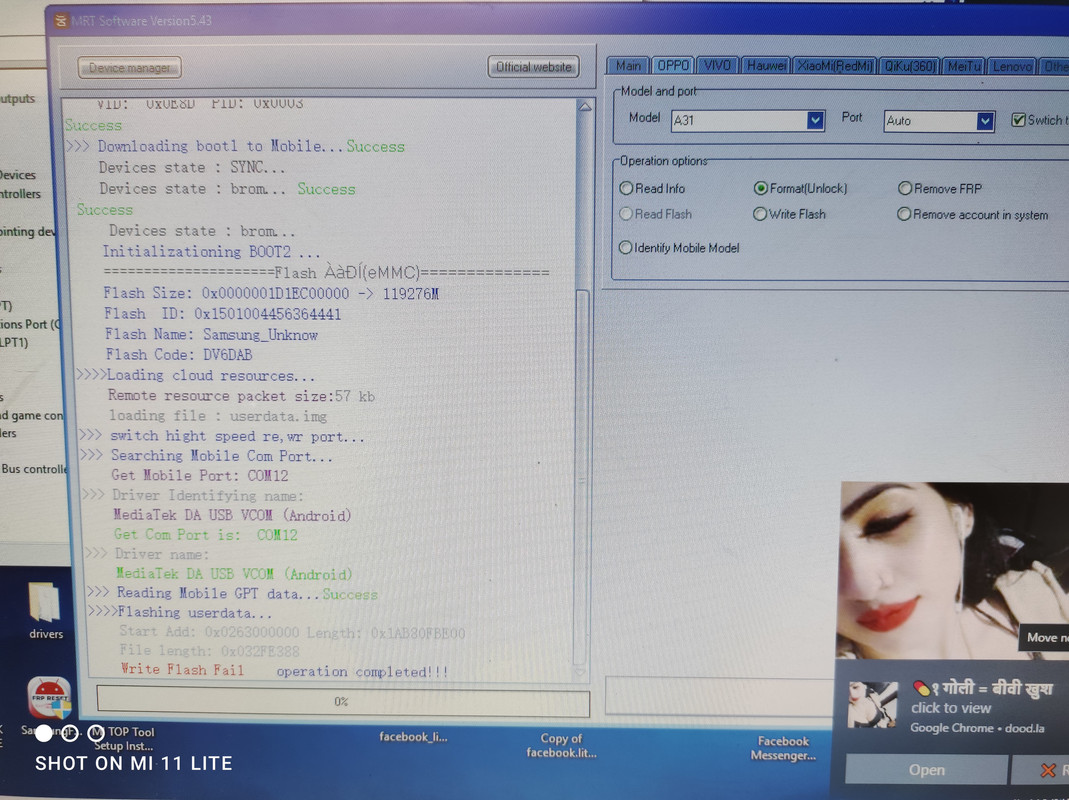Select the Read Info option

[x=652, y=188]
